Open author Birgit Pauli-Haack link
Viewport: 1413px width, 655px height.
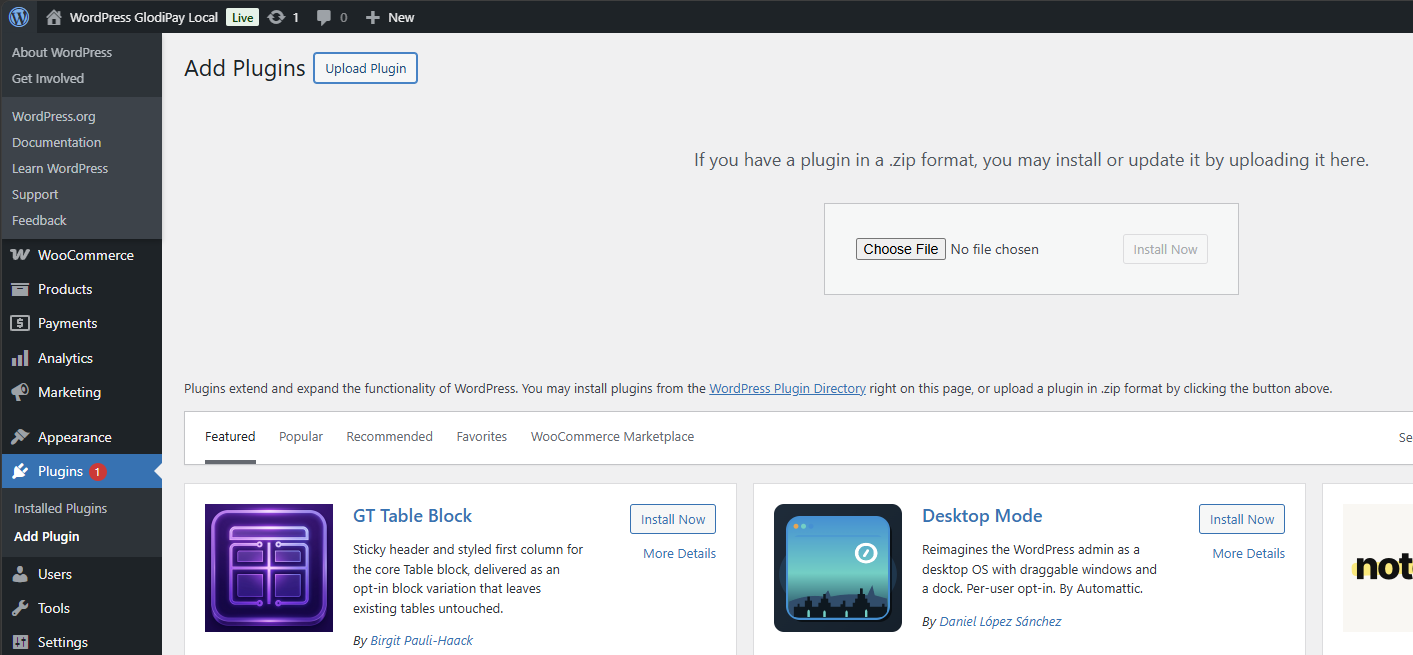[x=421, y=640]
